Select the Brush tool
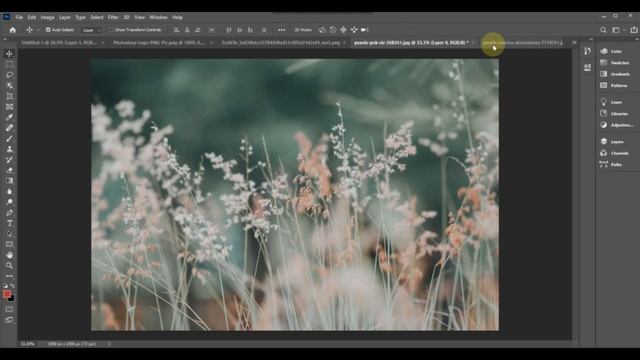Screen dimensions: 640x360 tap(9, 139)
